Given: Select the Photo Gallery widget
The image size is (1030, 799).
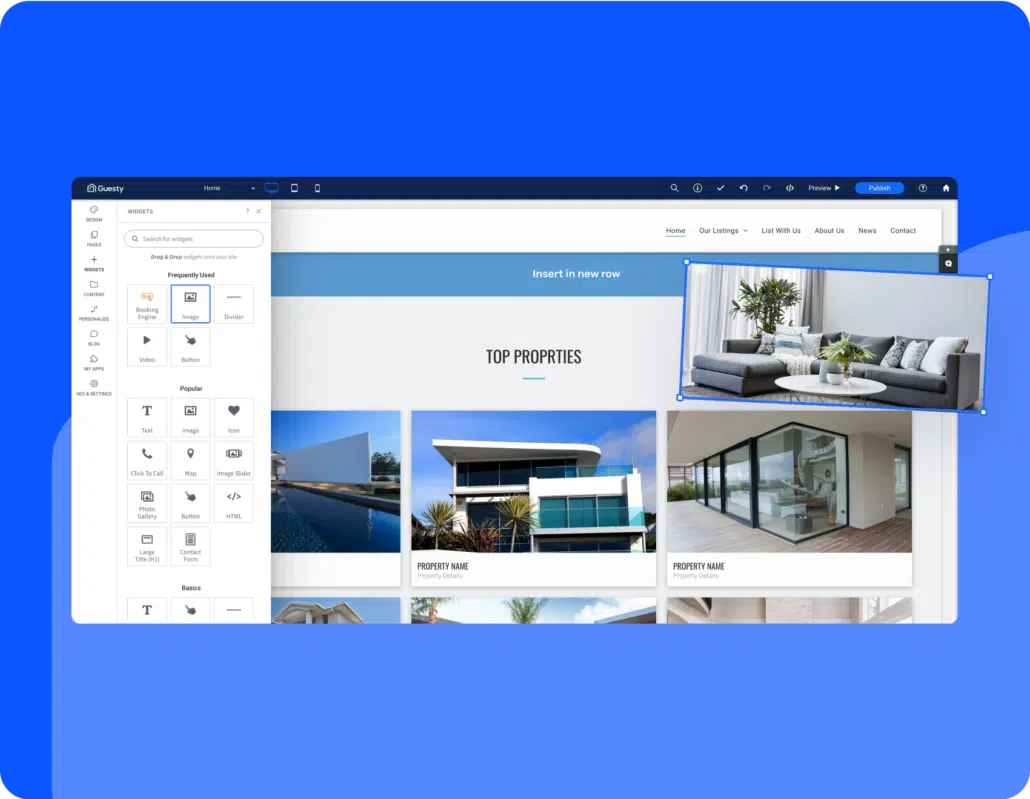Looking at the screenshot, I should pyautogui.click(x=147, y=503).
